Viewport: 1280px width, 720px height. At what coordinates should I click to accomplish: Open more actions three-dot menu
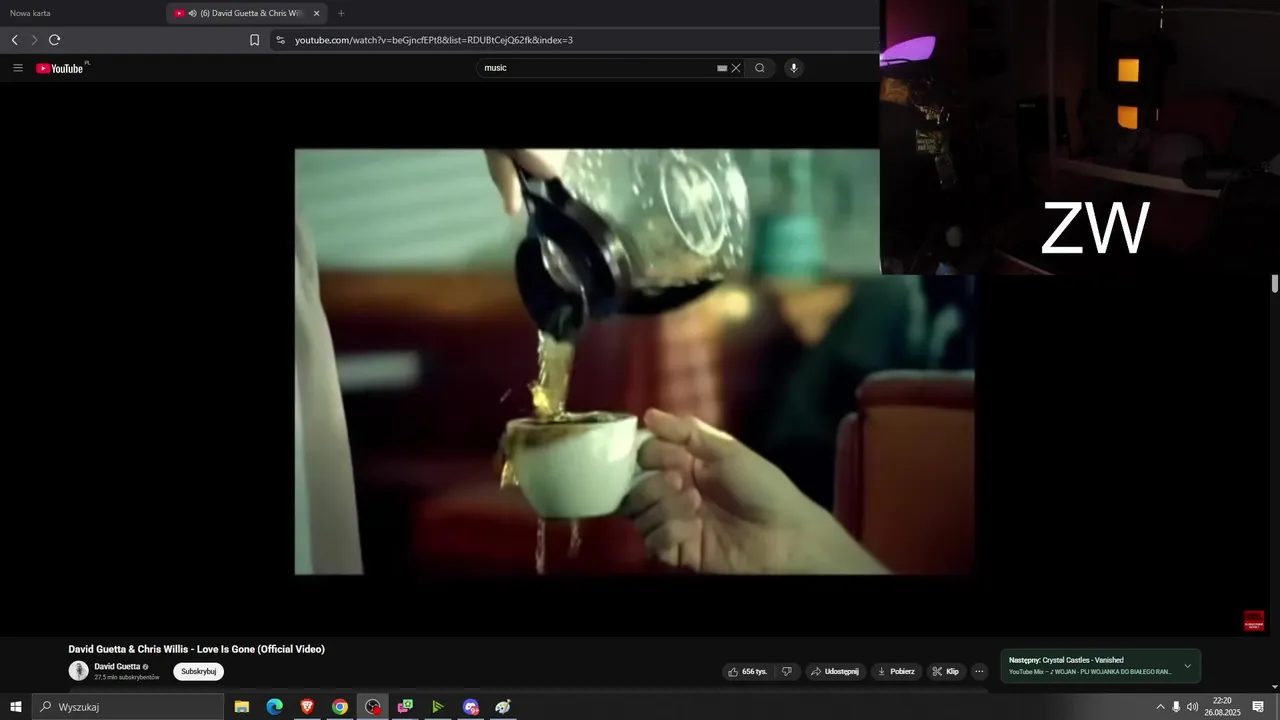pos(980,671)
